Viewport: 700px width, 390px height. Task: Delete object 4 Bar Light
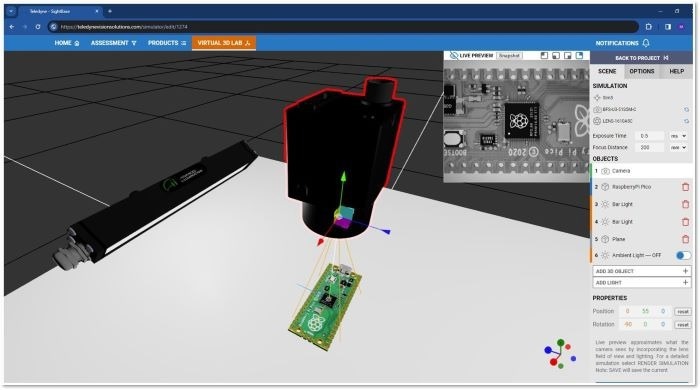click(686, 222)
